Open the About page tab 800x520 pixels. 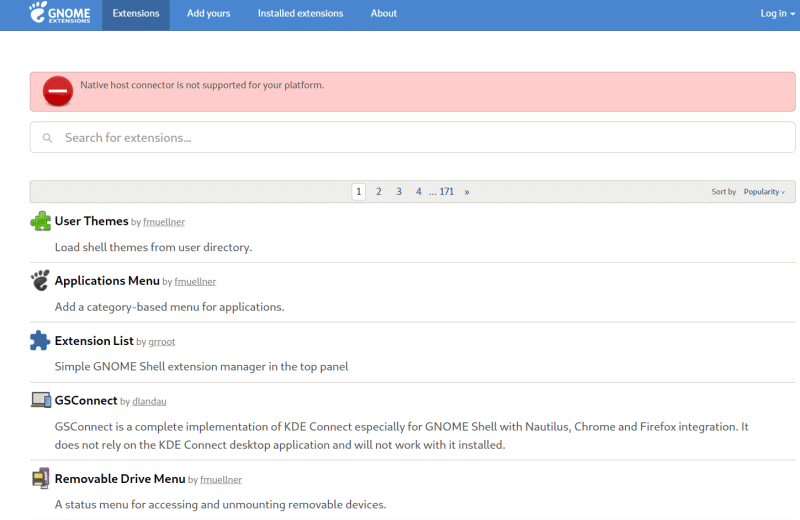[383, 14]
